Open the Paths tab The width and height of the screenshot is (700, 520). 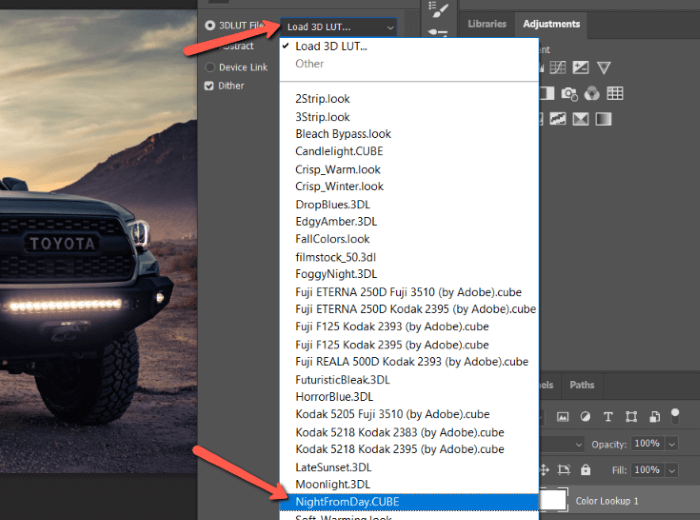click(x=581, y=385)
